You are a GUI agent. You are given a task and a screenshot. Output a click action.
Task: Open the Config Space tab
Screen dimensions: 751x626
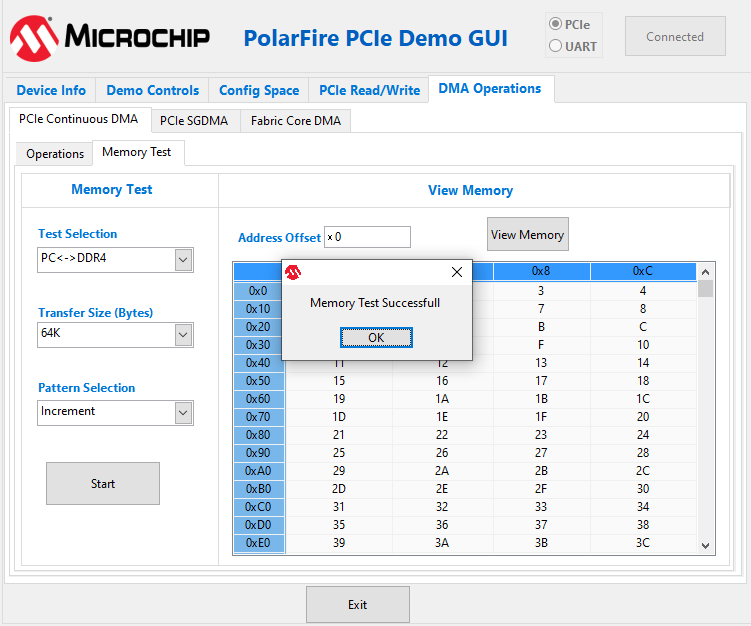tap(259, 90)
